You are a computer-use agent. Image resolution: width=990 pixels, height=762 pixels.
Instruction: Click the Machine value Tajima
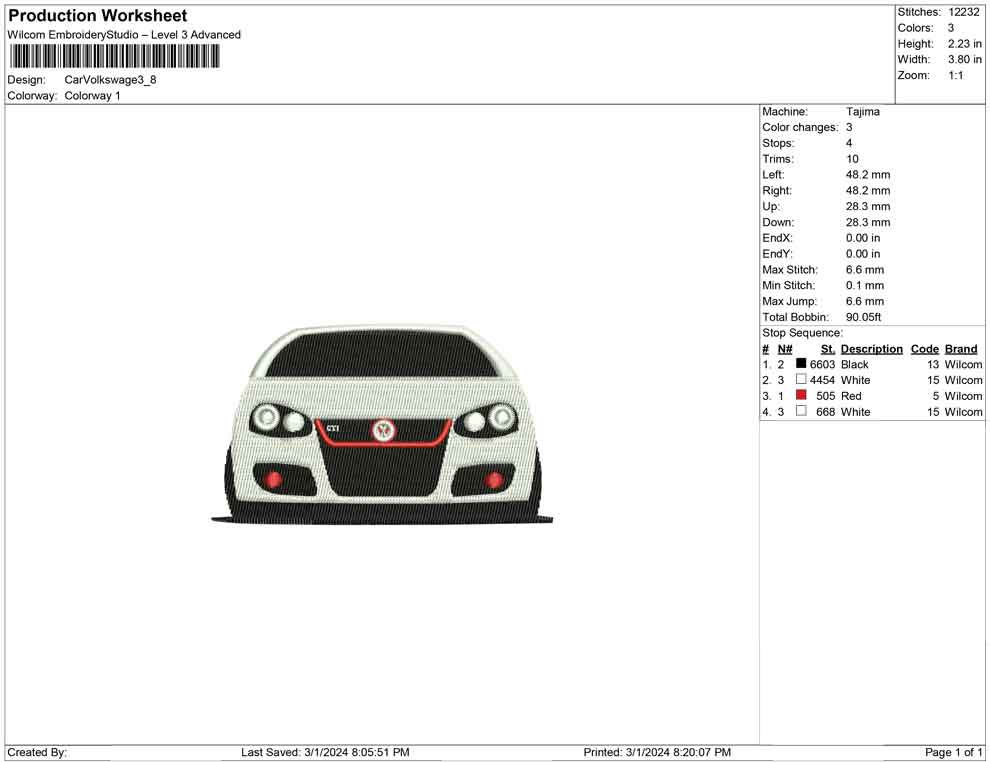862,112
